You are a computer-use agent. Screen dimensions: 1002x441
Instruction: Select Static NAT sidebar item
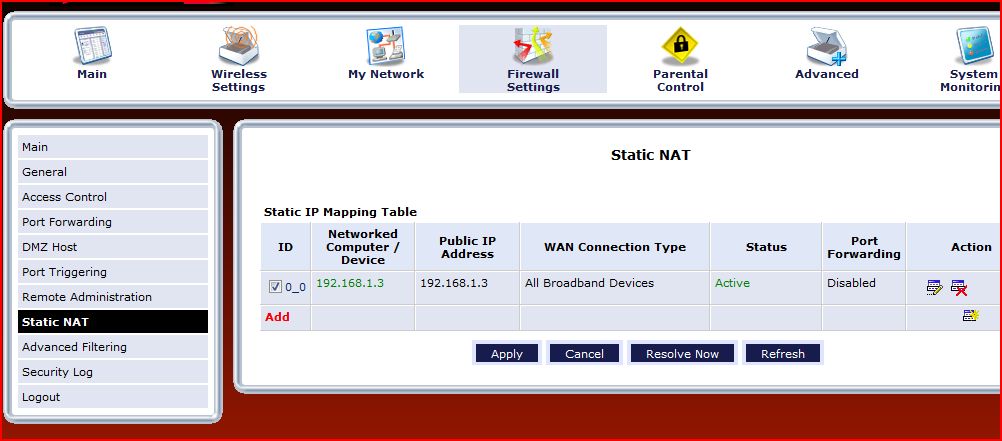coord(113,321)
